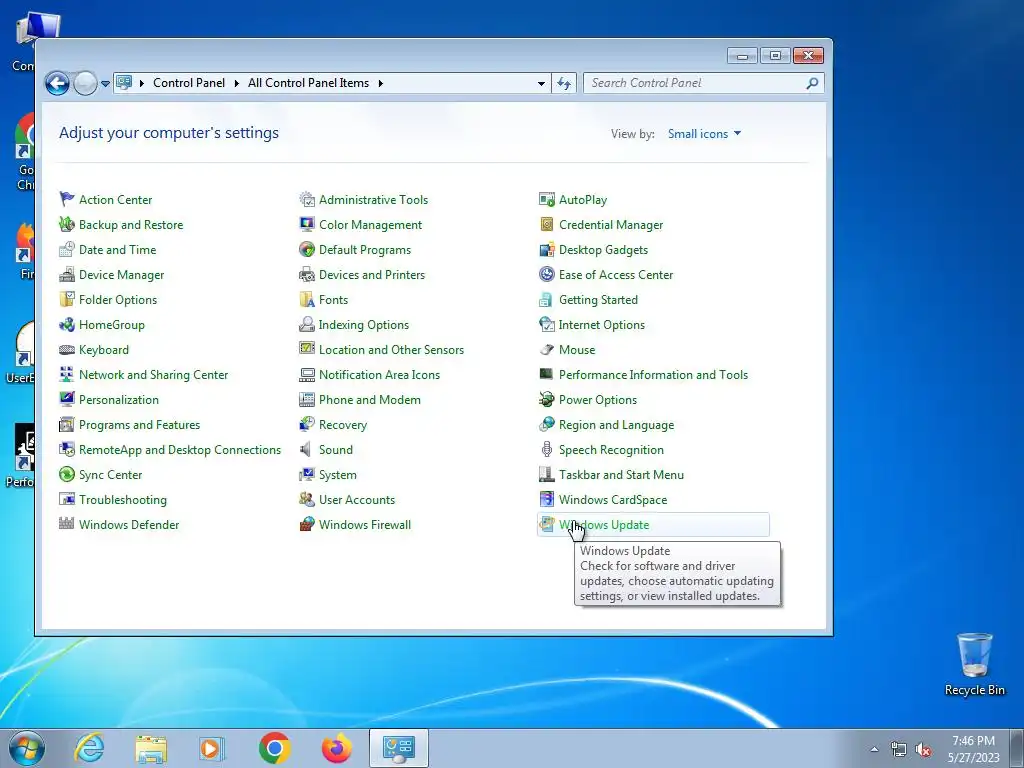Click the Programs and Features icon
Image resolution: width=1024 pixels, height=768 pixels.
click(x=67, y=424)
